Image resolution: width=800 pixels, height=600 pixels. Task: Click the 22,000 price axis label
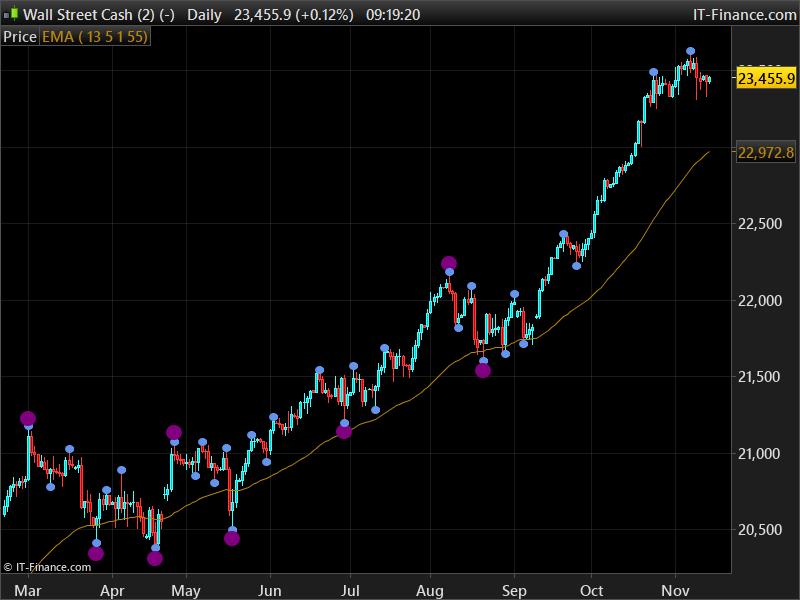pyautogui.click(x=760, y=301)
